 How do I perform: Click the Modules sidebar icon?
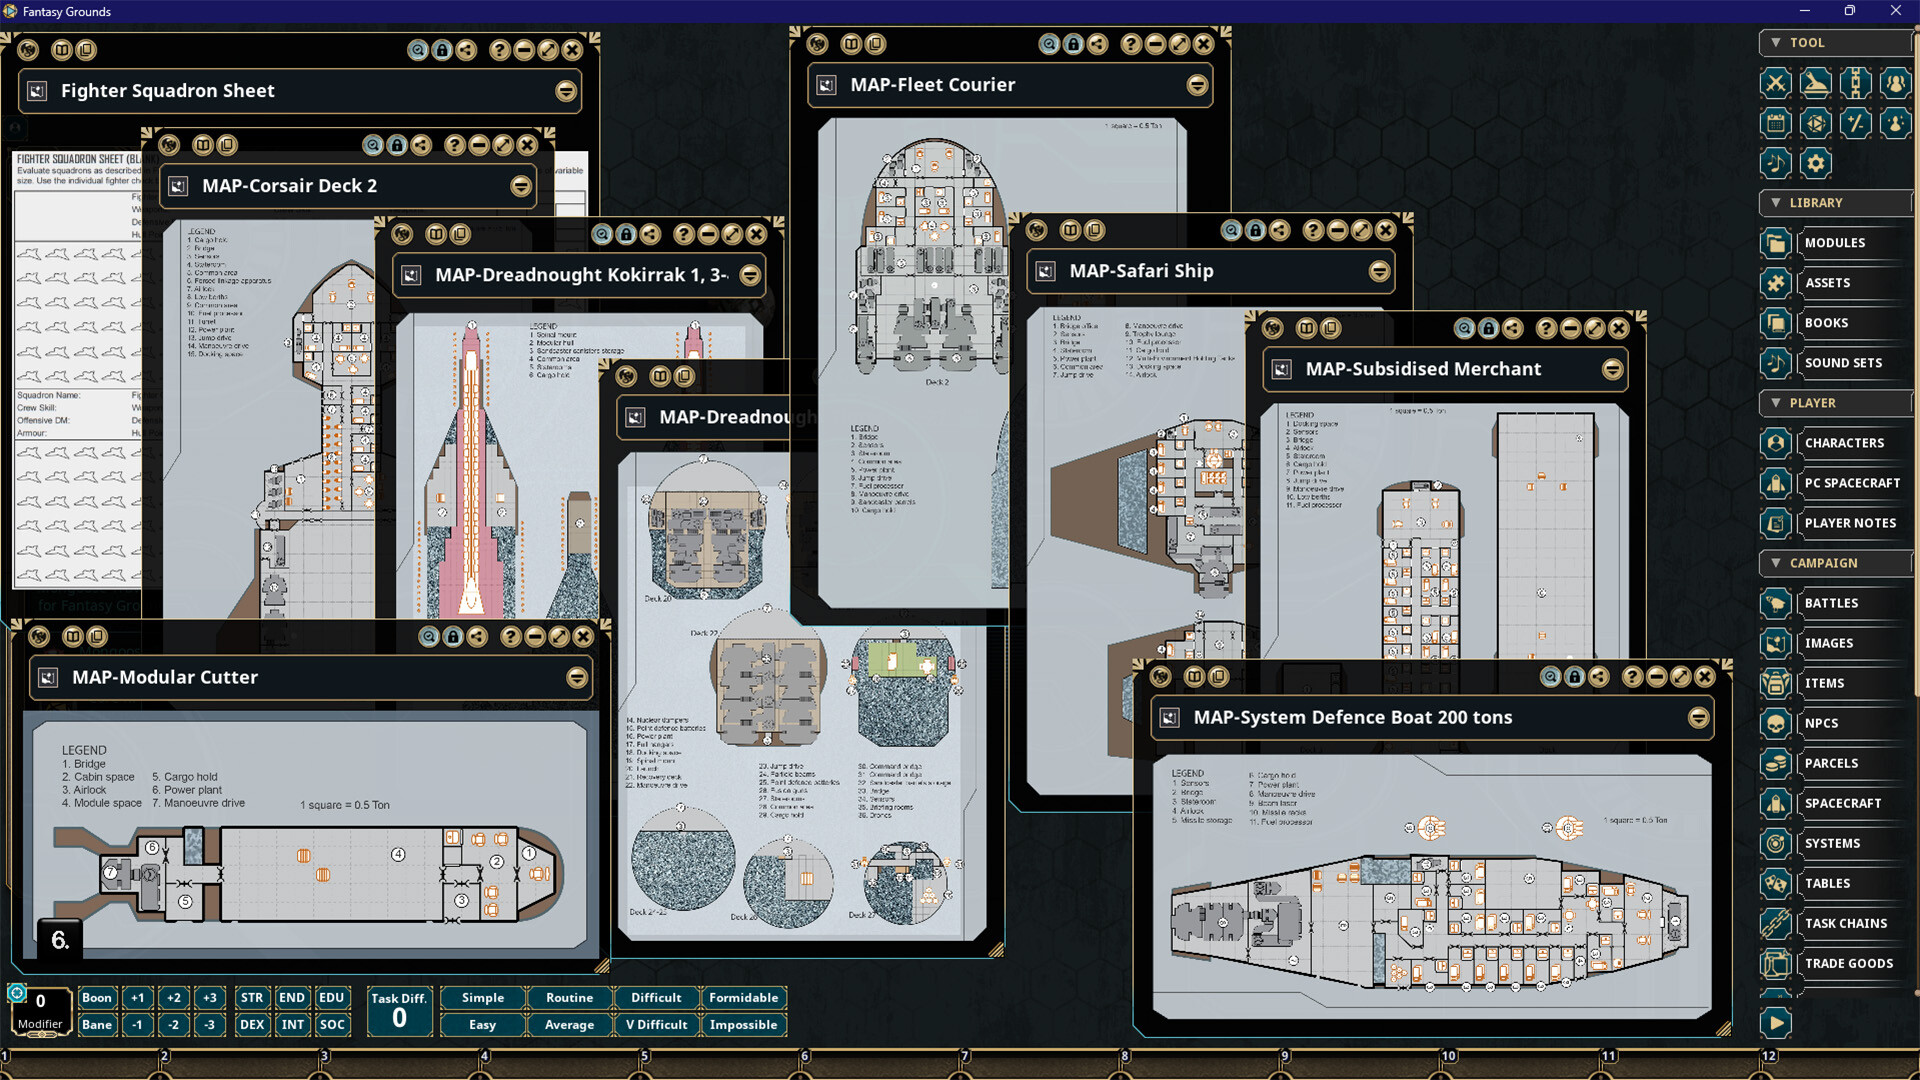click(1776, 243)
